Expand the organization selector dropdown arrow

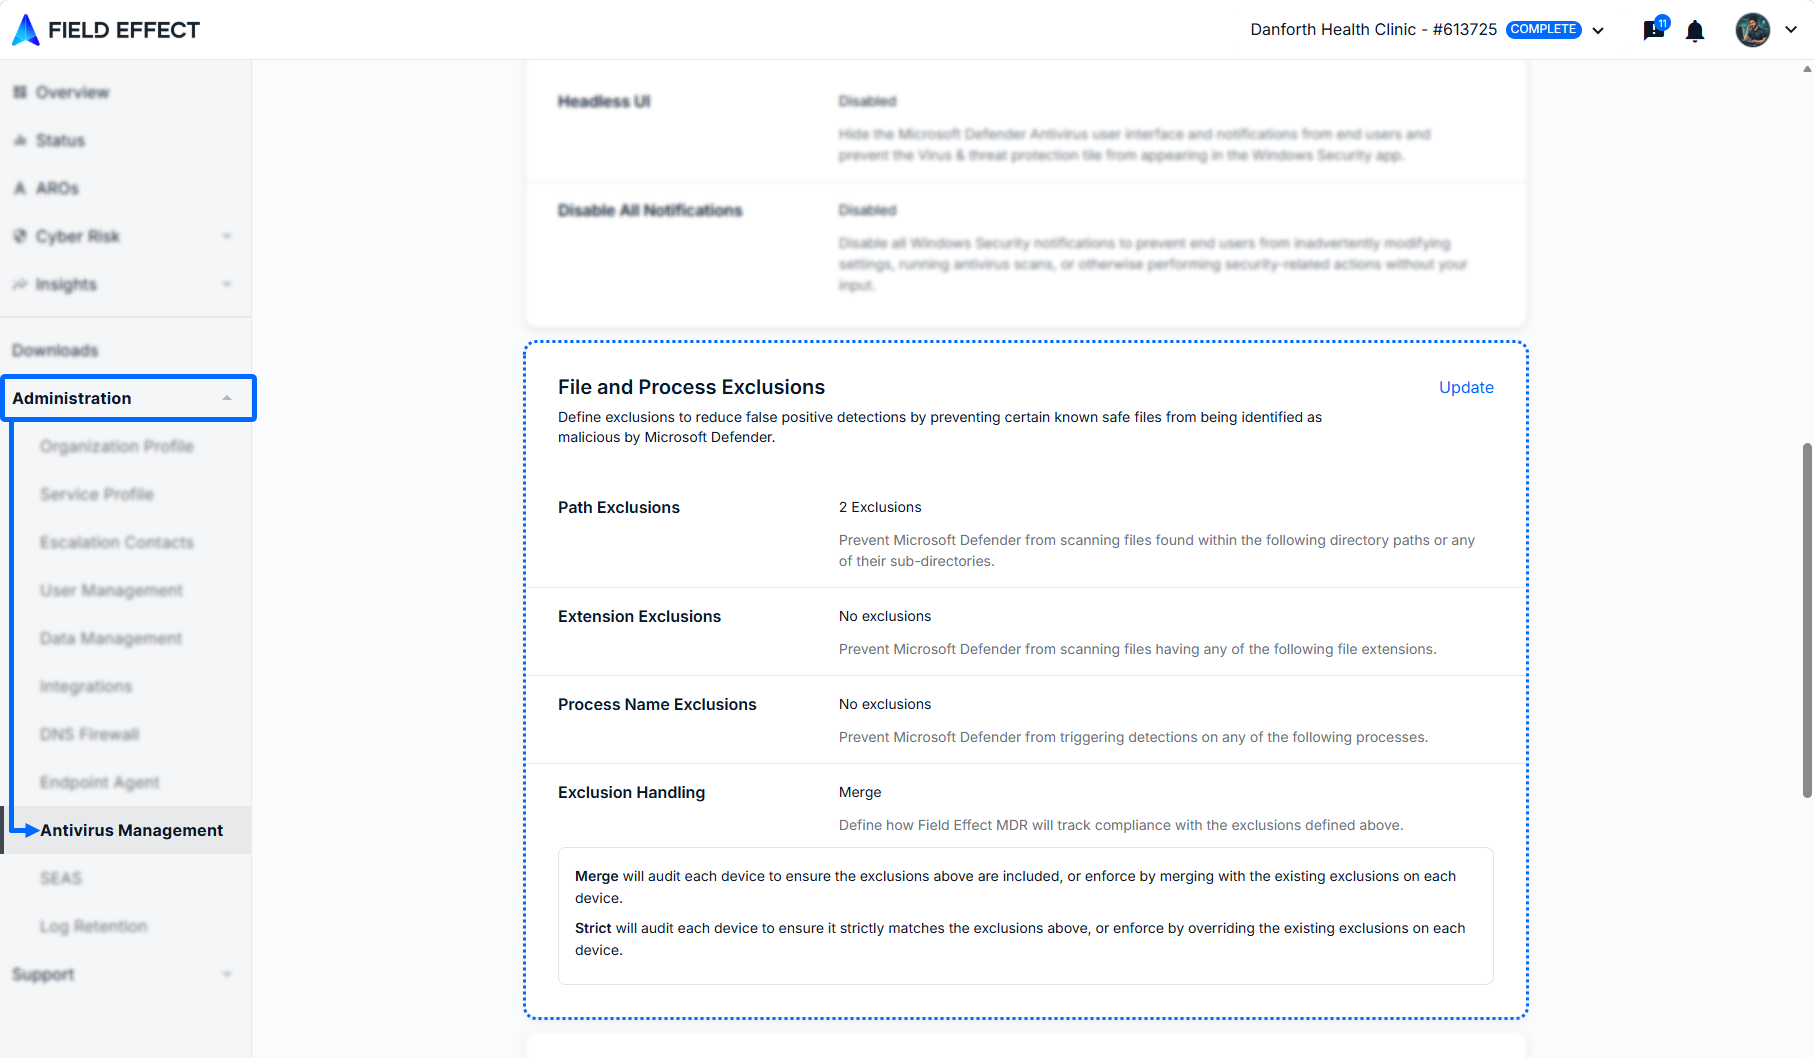pyautogui.click(x=1598, y=30)
